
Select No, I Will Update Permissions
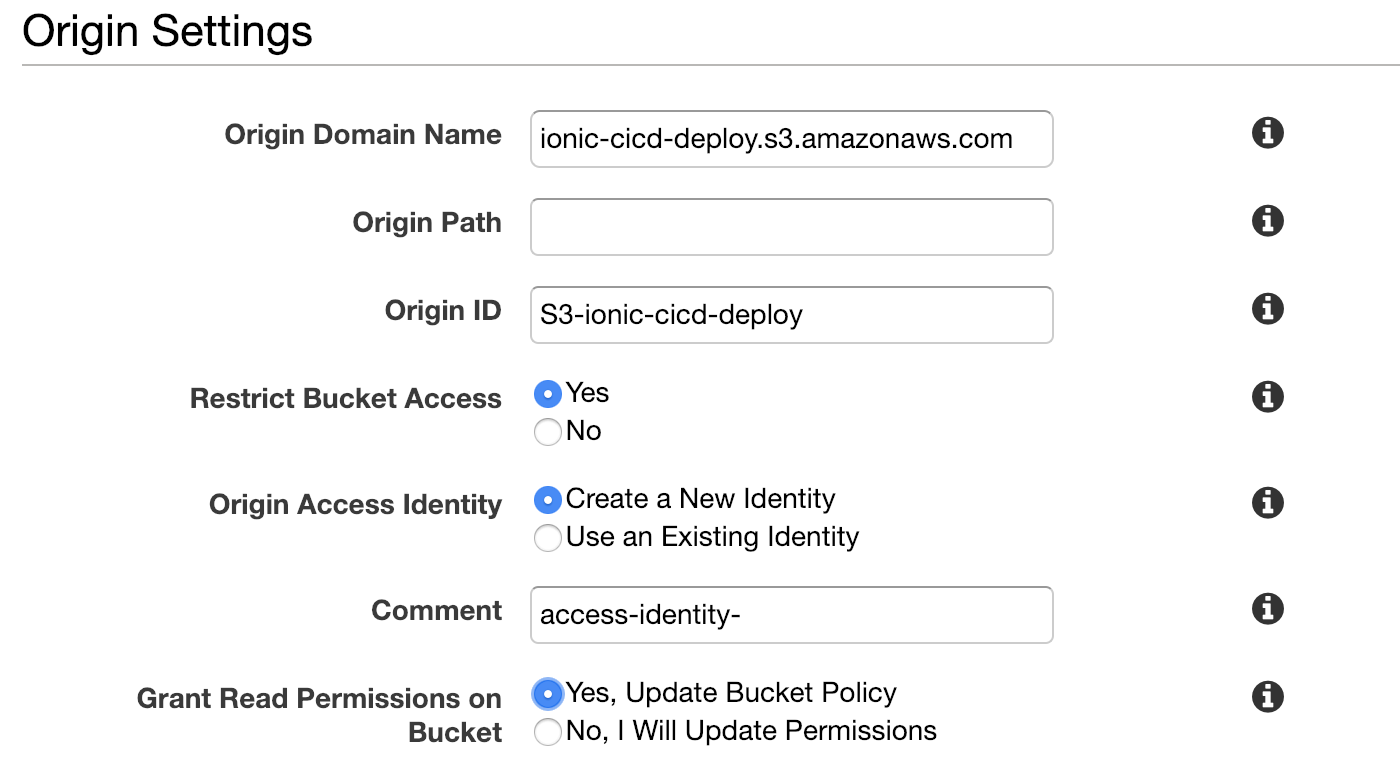[548, 732]
